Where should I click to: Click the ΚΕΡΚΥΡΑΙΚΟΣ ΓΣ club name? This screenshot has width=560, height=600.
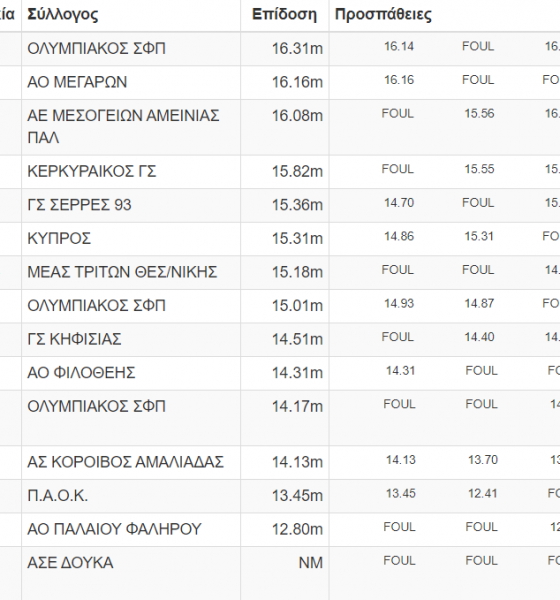tap(92, 171)
